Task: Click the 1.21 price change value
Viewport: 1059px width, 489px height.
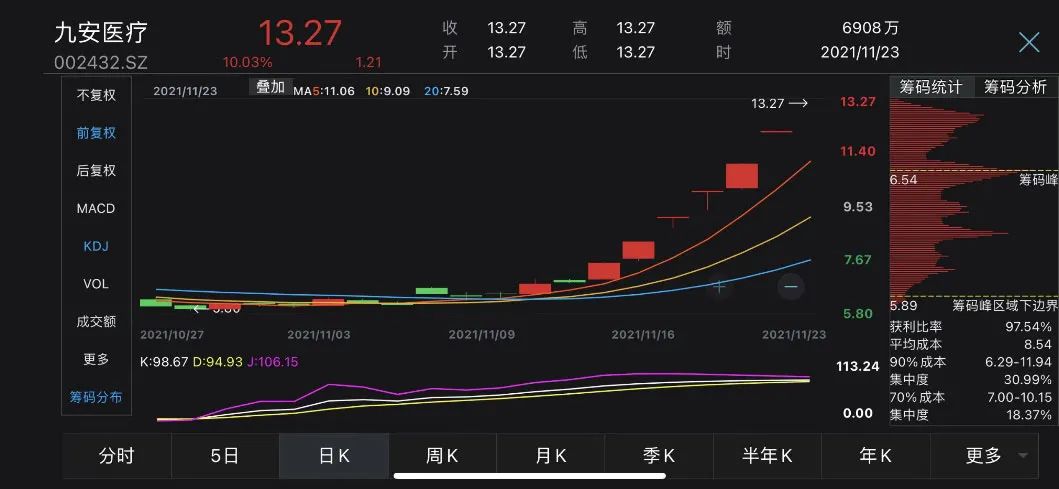Action: (369, 63)
